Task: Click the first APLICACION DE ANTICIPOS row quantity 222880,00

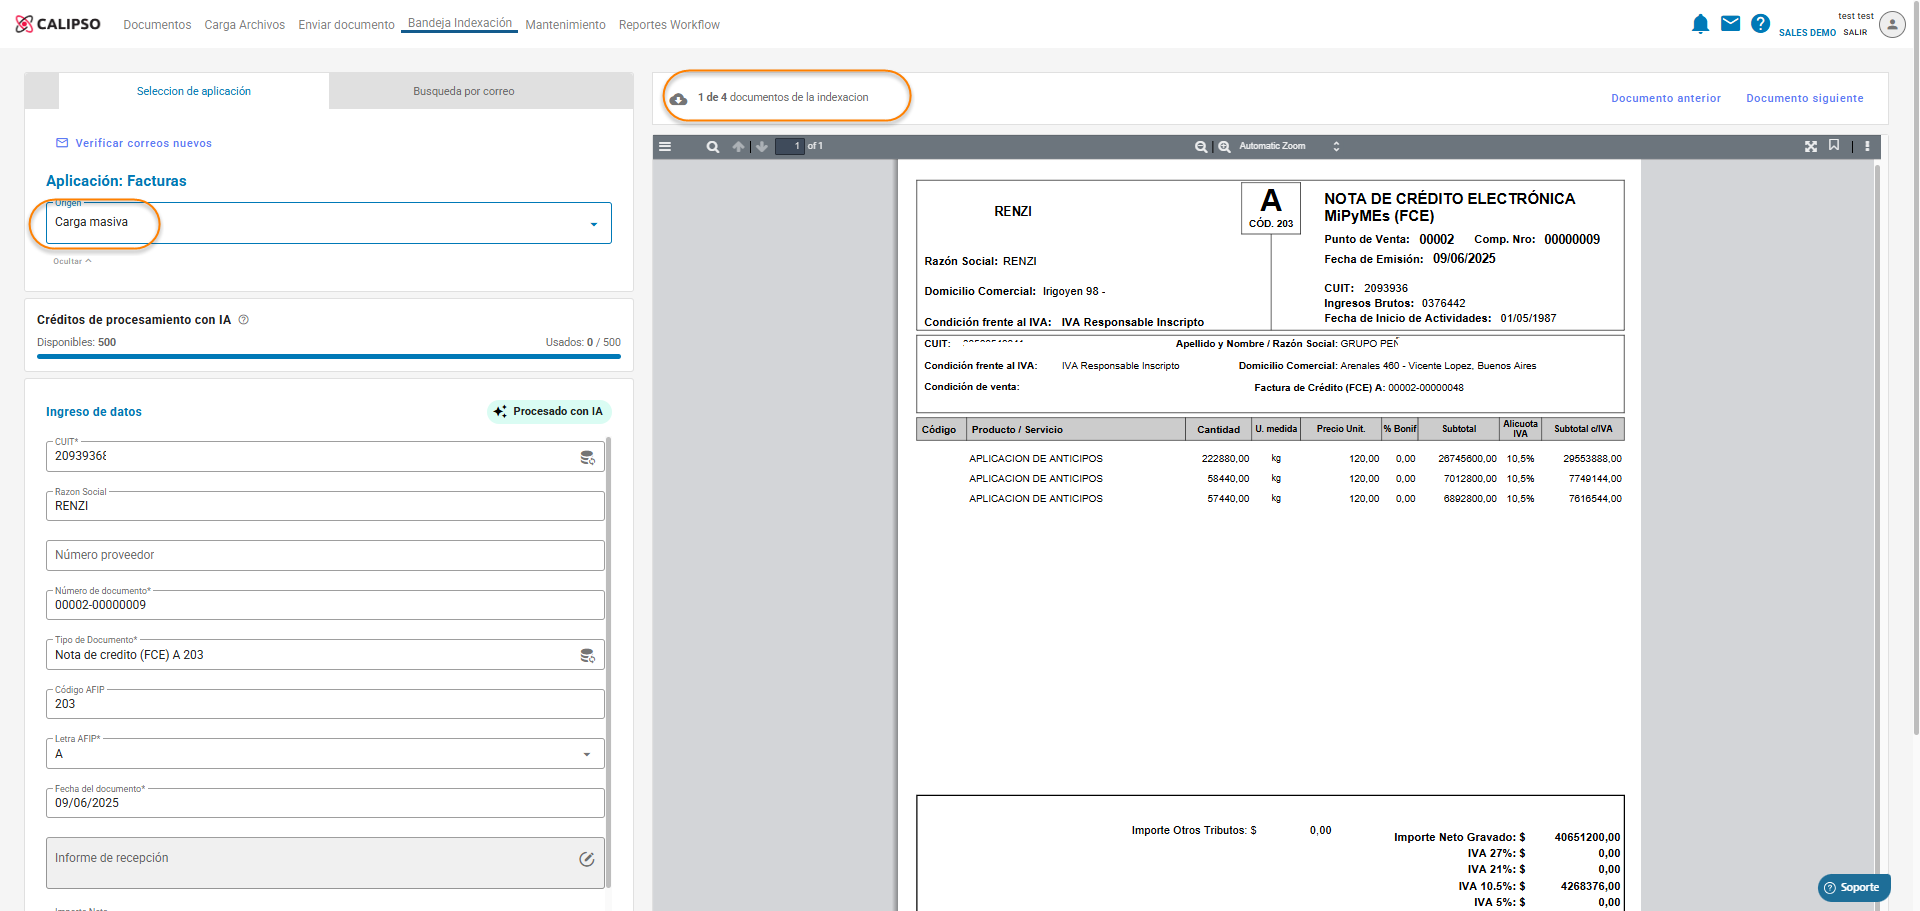Action: (x=1225, y=459)
